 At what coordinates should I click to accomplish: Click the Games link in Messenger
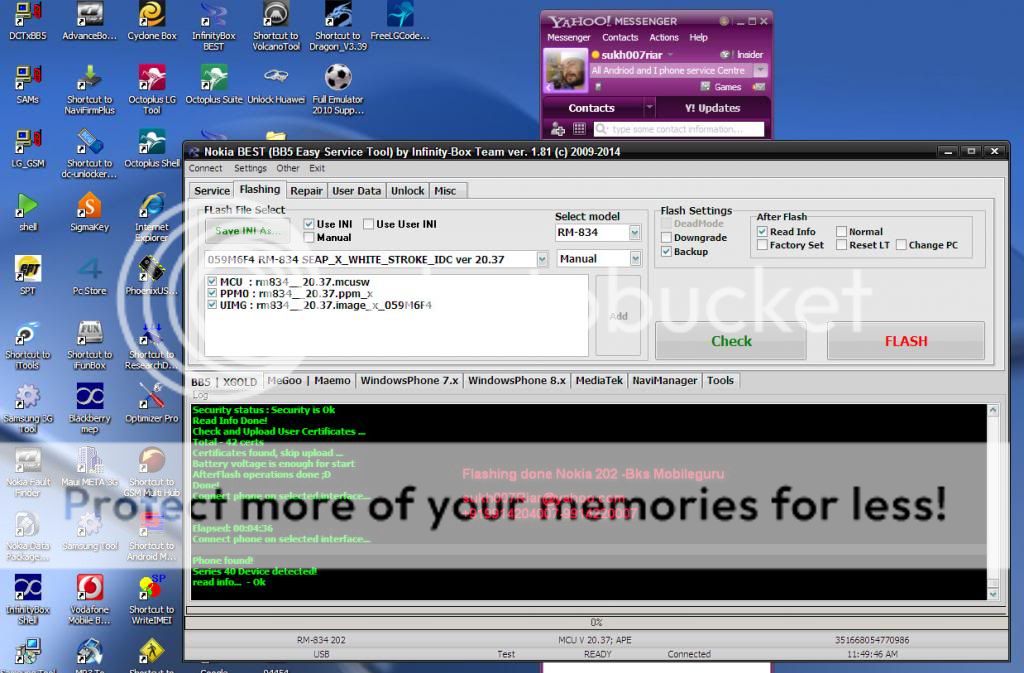point(728,87)
